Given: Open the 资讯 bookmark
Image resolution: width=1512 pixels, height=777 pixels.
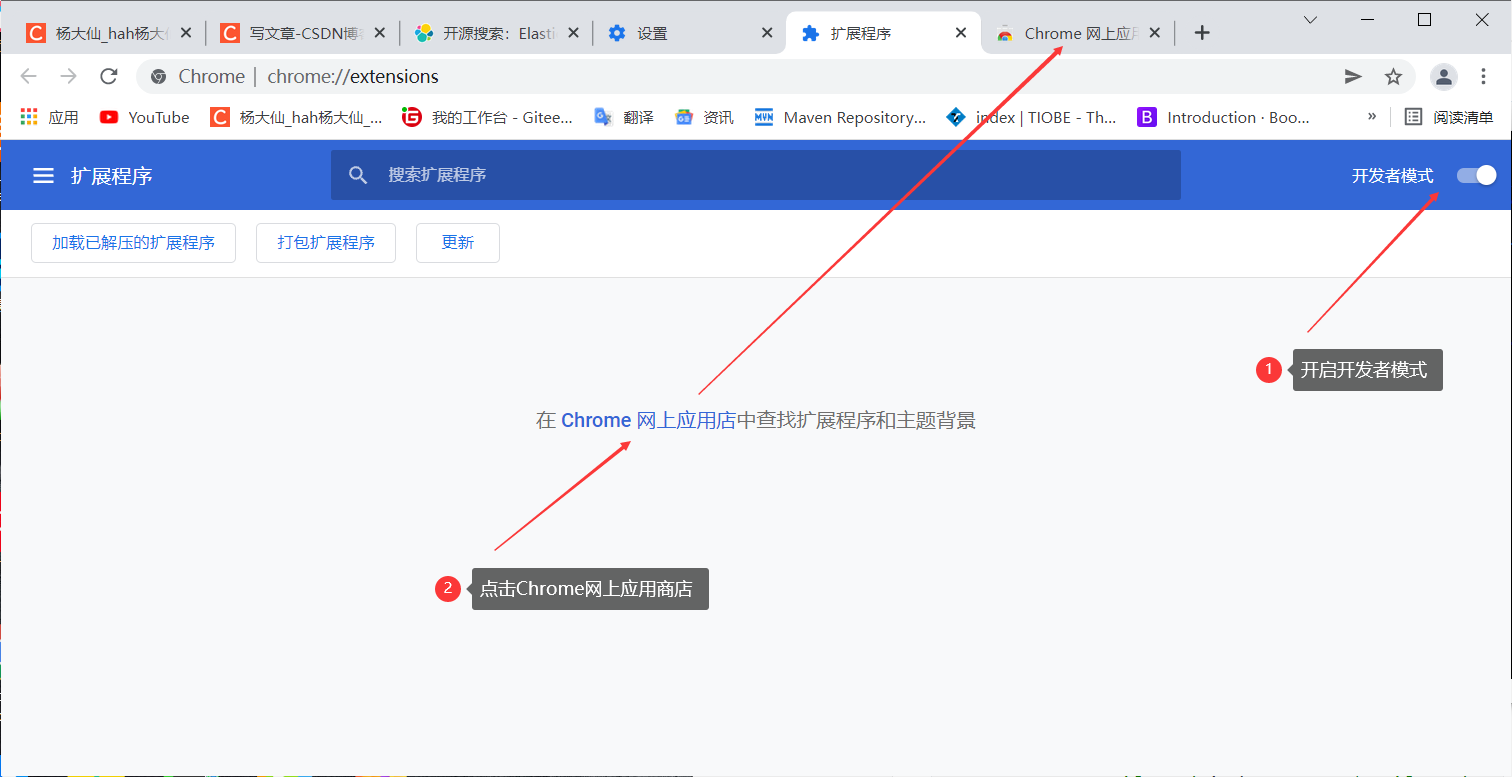Looking at the screenshot, I should [704, 117].
